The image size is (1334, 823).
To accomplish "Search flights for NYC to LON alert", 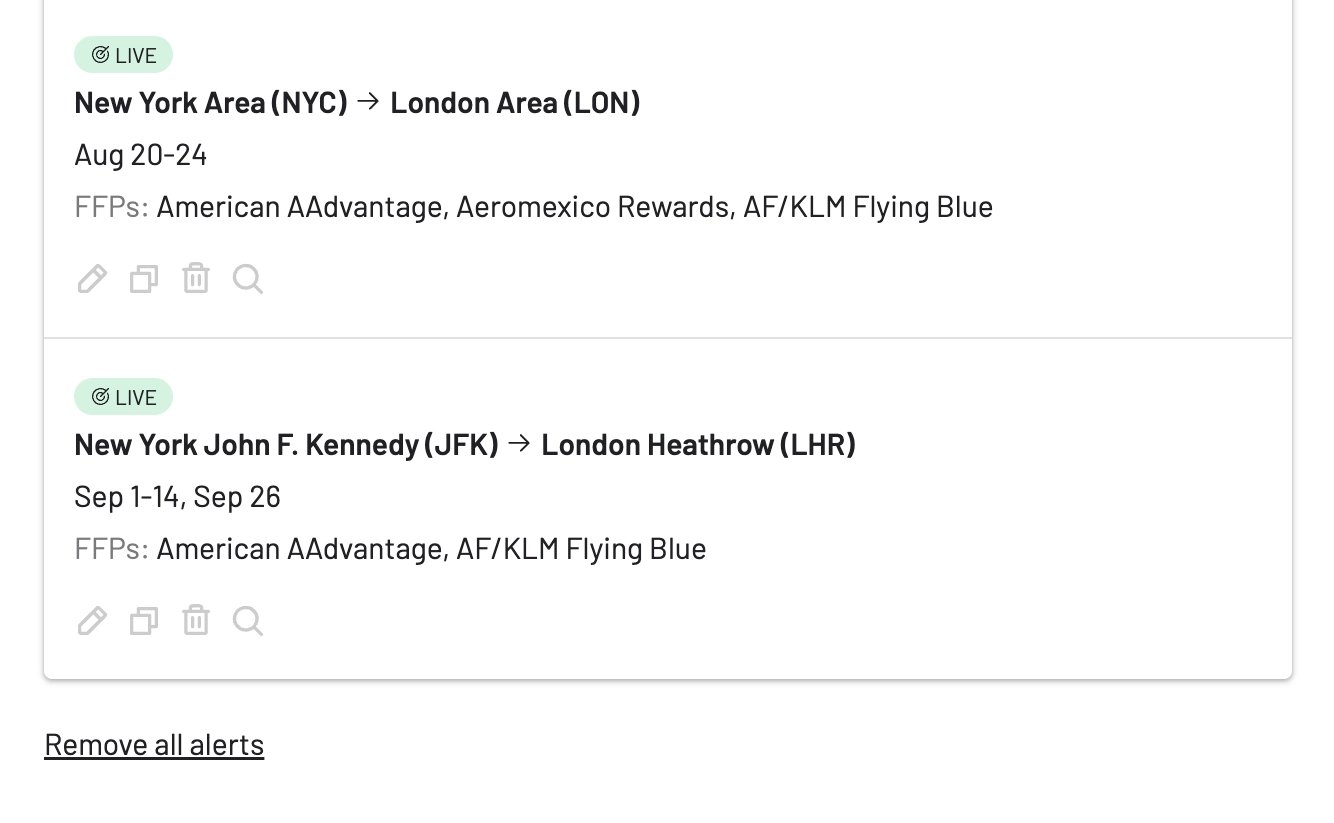I will tap(248, 279).
